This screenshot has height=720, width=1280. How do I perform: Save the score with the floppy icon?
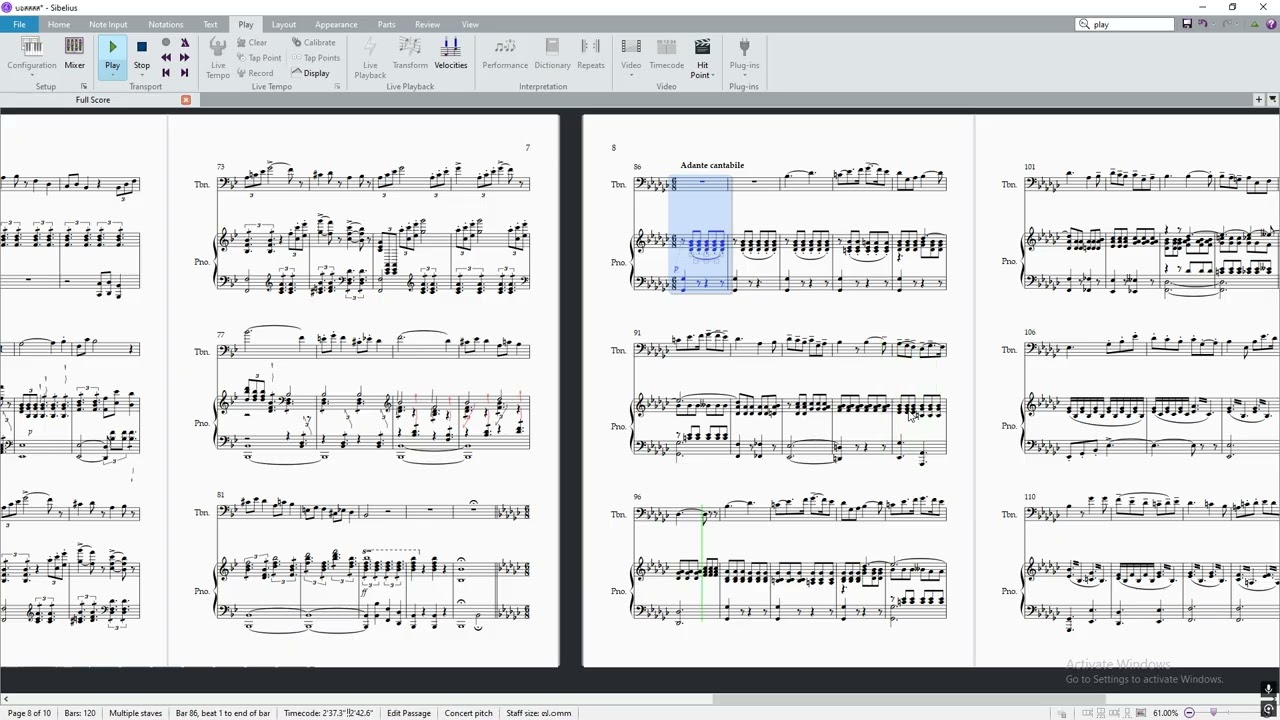pyautogui.click(x=1187, y=24)
